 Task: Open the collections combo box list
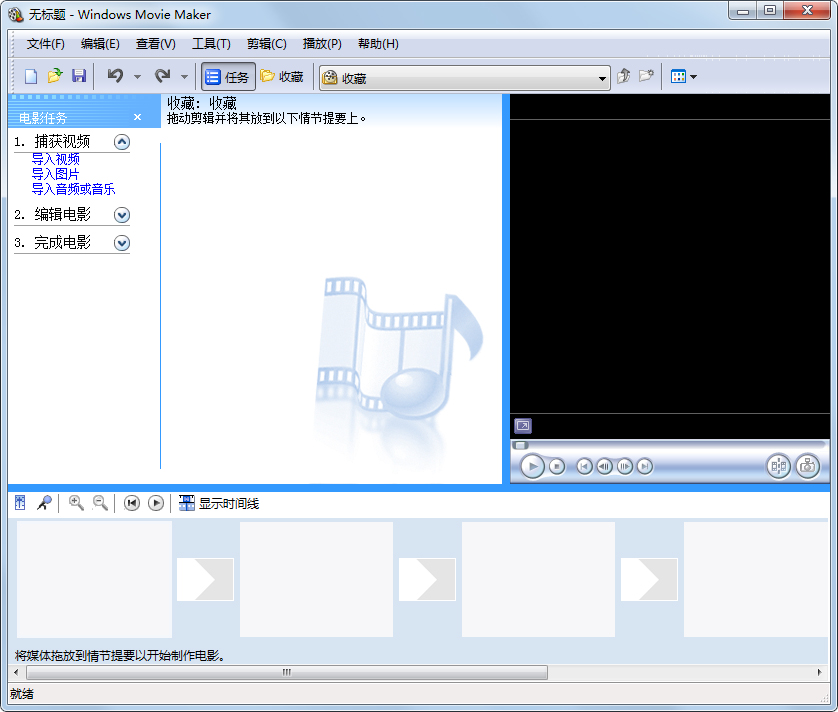pos(603,76)
